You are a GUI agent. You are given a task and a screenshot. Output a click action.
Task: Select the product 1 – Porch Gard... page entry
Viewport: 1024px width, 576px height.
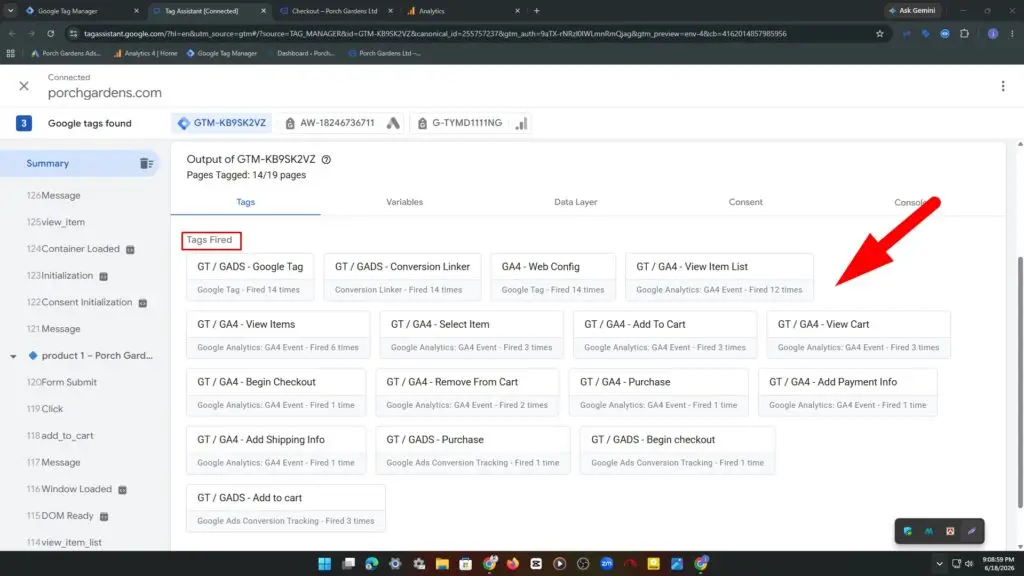(97, 355)
